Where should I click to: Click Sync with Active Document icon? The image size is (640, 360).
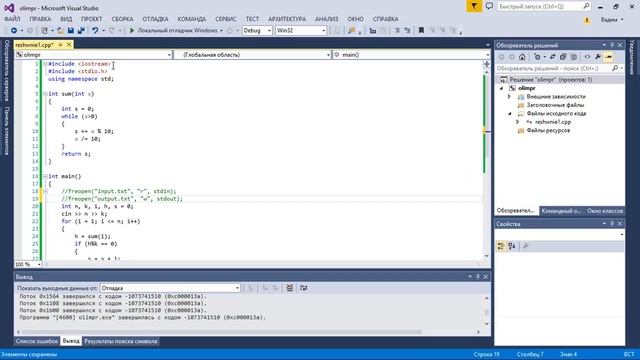click(x=553, y=57)
